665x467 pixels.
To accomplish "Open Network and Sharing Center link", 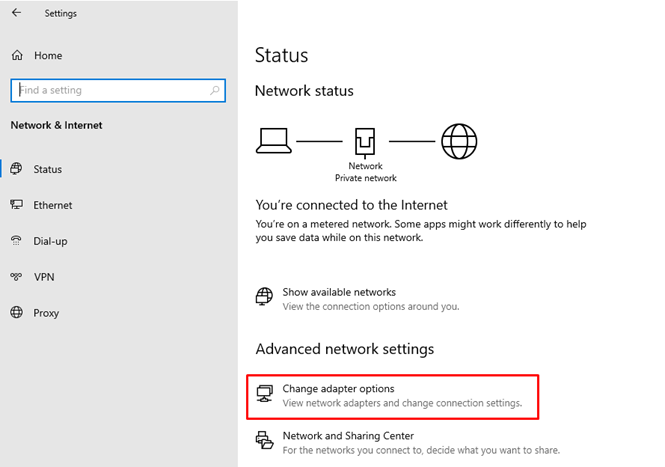I will point(348,436).
